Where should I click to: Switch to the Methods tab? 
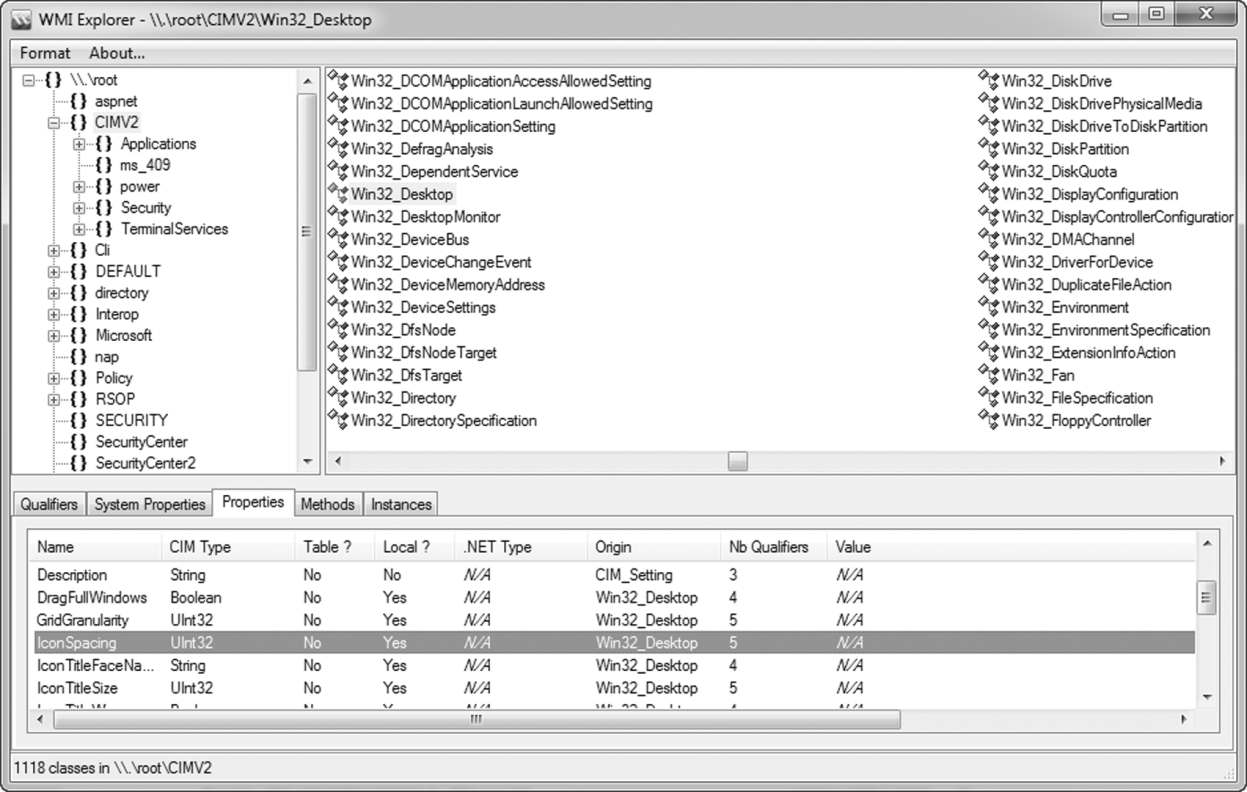[x=327, y=505]
